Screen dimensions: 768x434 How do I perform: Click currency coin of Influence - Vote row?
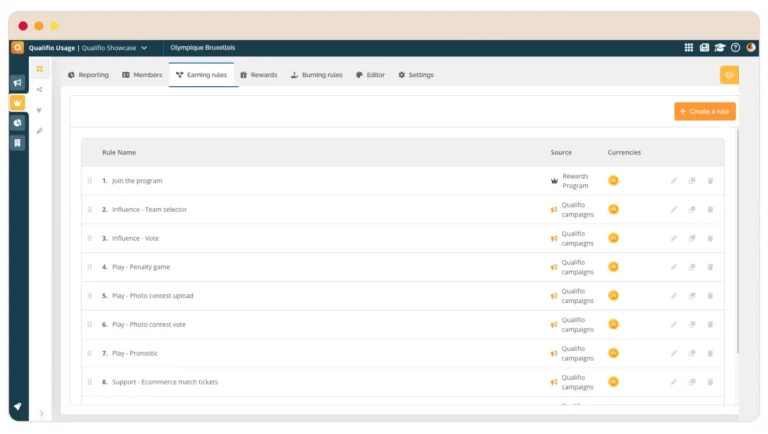tap(613, 238)
